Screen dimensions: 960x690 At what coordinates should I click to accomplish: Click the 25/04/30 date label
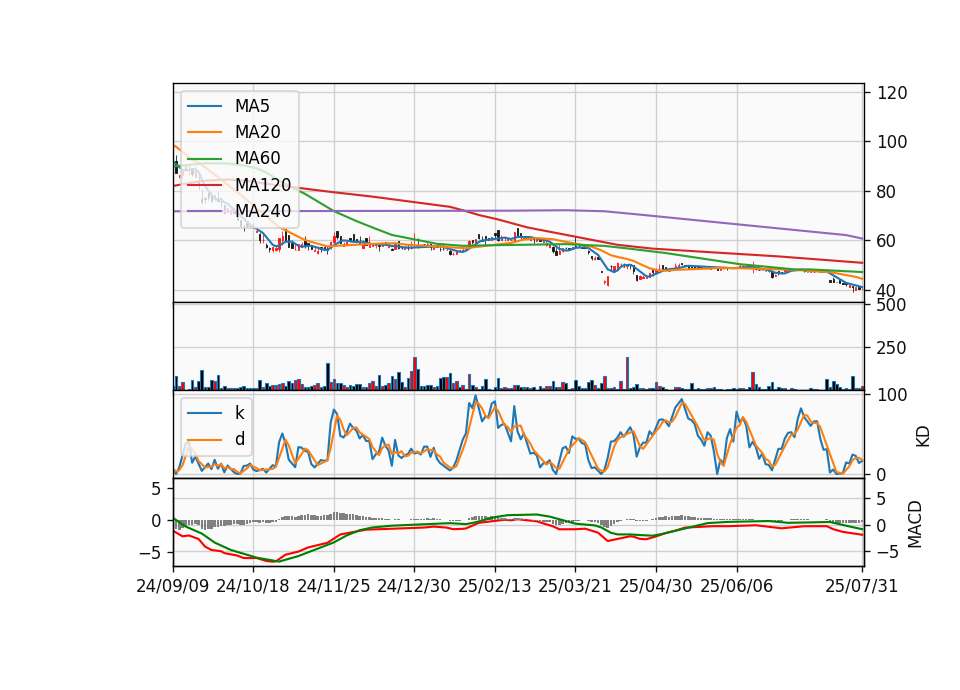656,586
